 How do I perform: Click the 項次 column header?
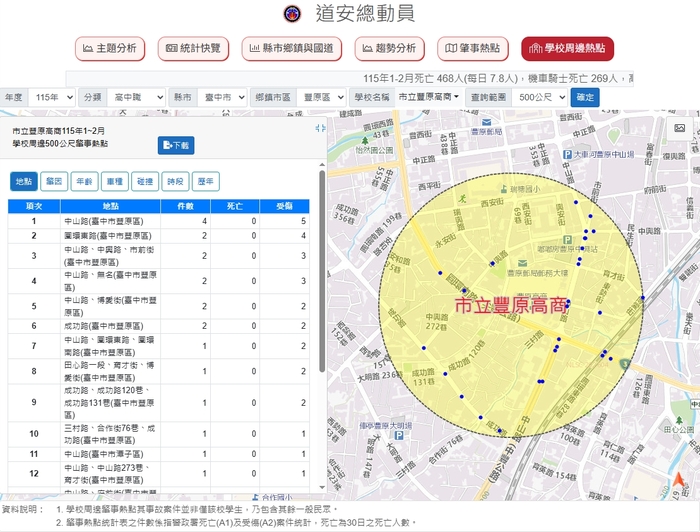point(34,206)
